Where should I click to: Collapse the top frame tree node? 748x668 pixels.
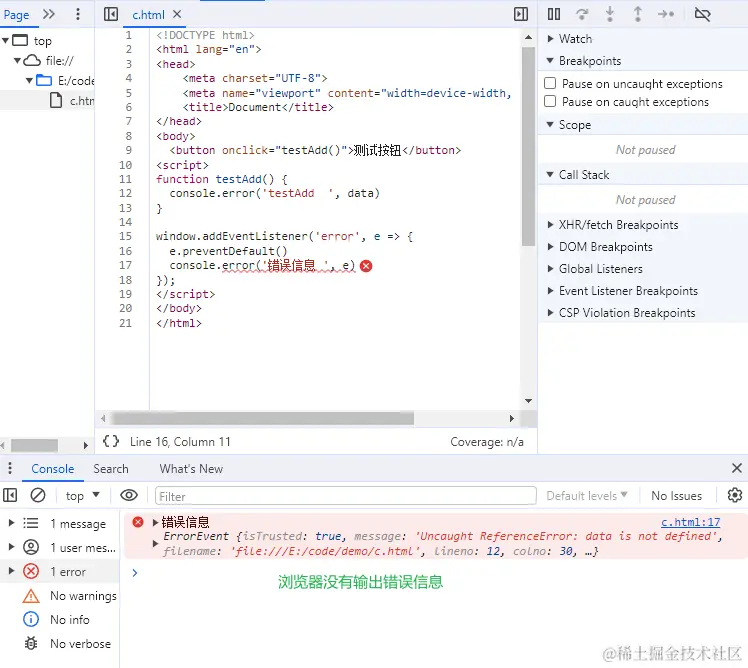click(x=6, y=41)
